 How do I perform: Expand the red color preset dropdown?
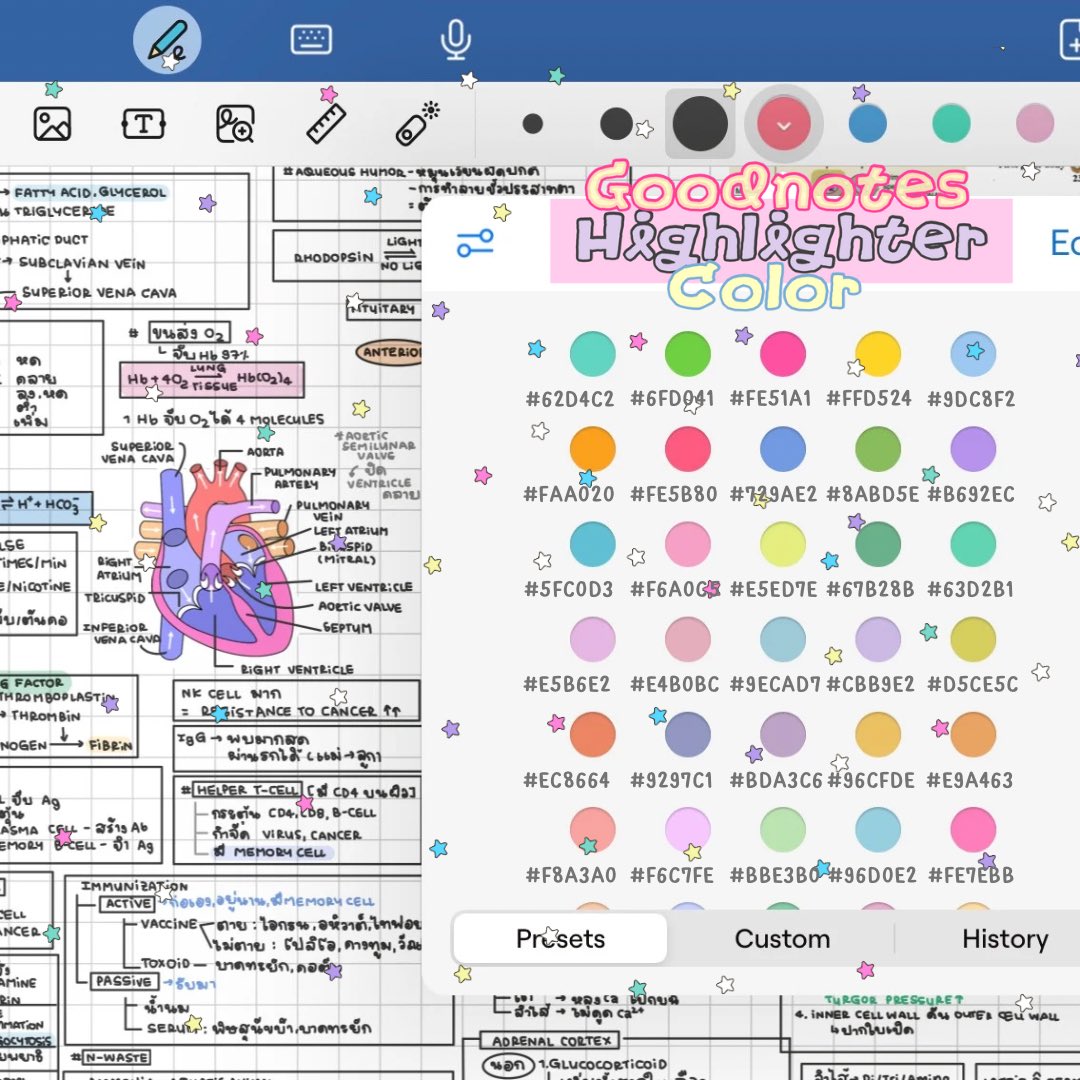784,125
